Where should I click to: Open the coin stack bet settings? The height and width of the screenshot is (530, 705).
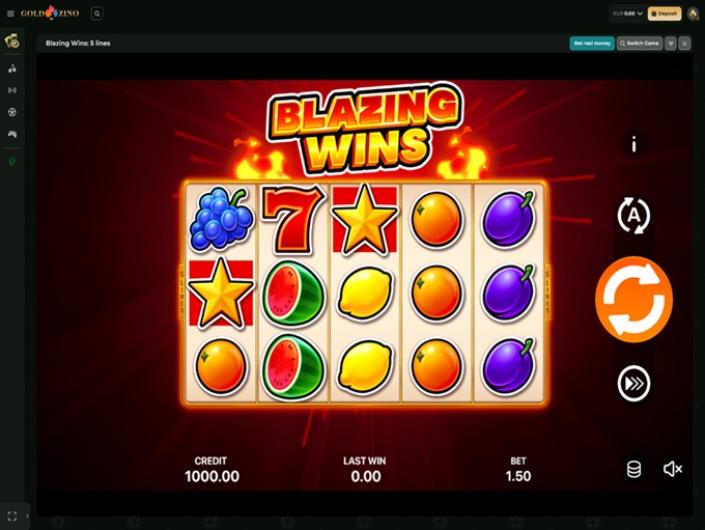tap(634, 469)
